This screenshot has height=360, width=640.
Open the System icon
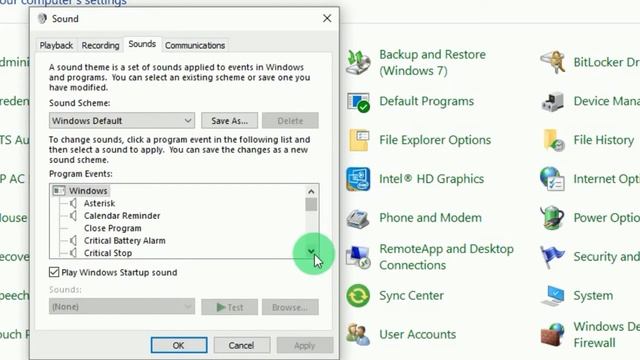pyautogui.click(x=553, y=296)
